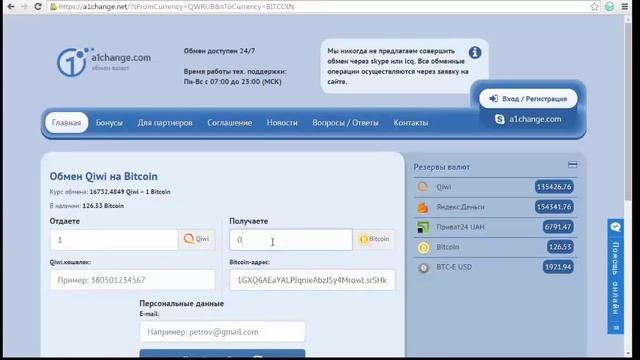Click the Обмен доступен 24/7 text
640x360 pixels.
219,51
